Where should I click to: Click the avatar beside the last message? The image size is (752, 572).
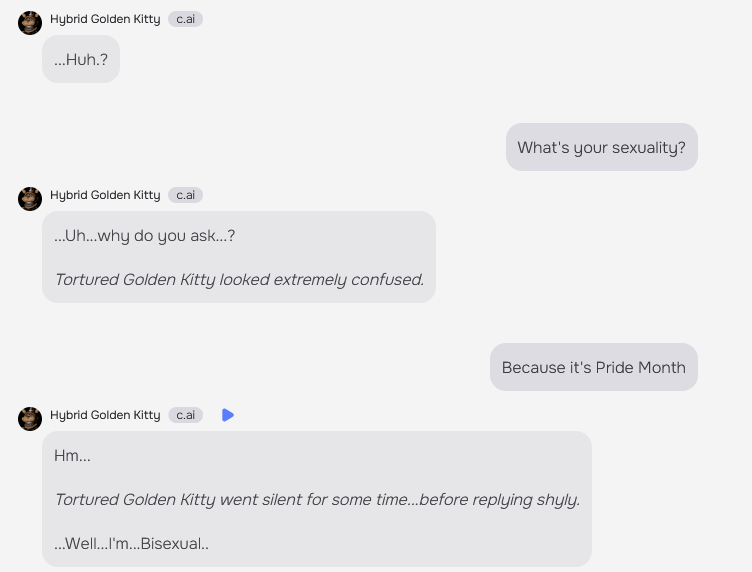pos(30,419)
